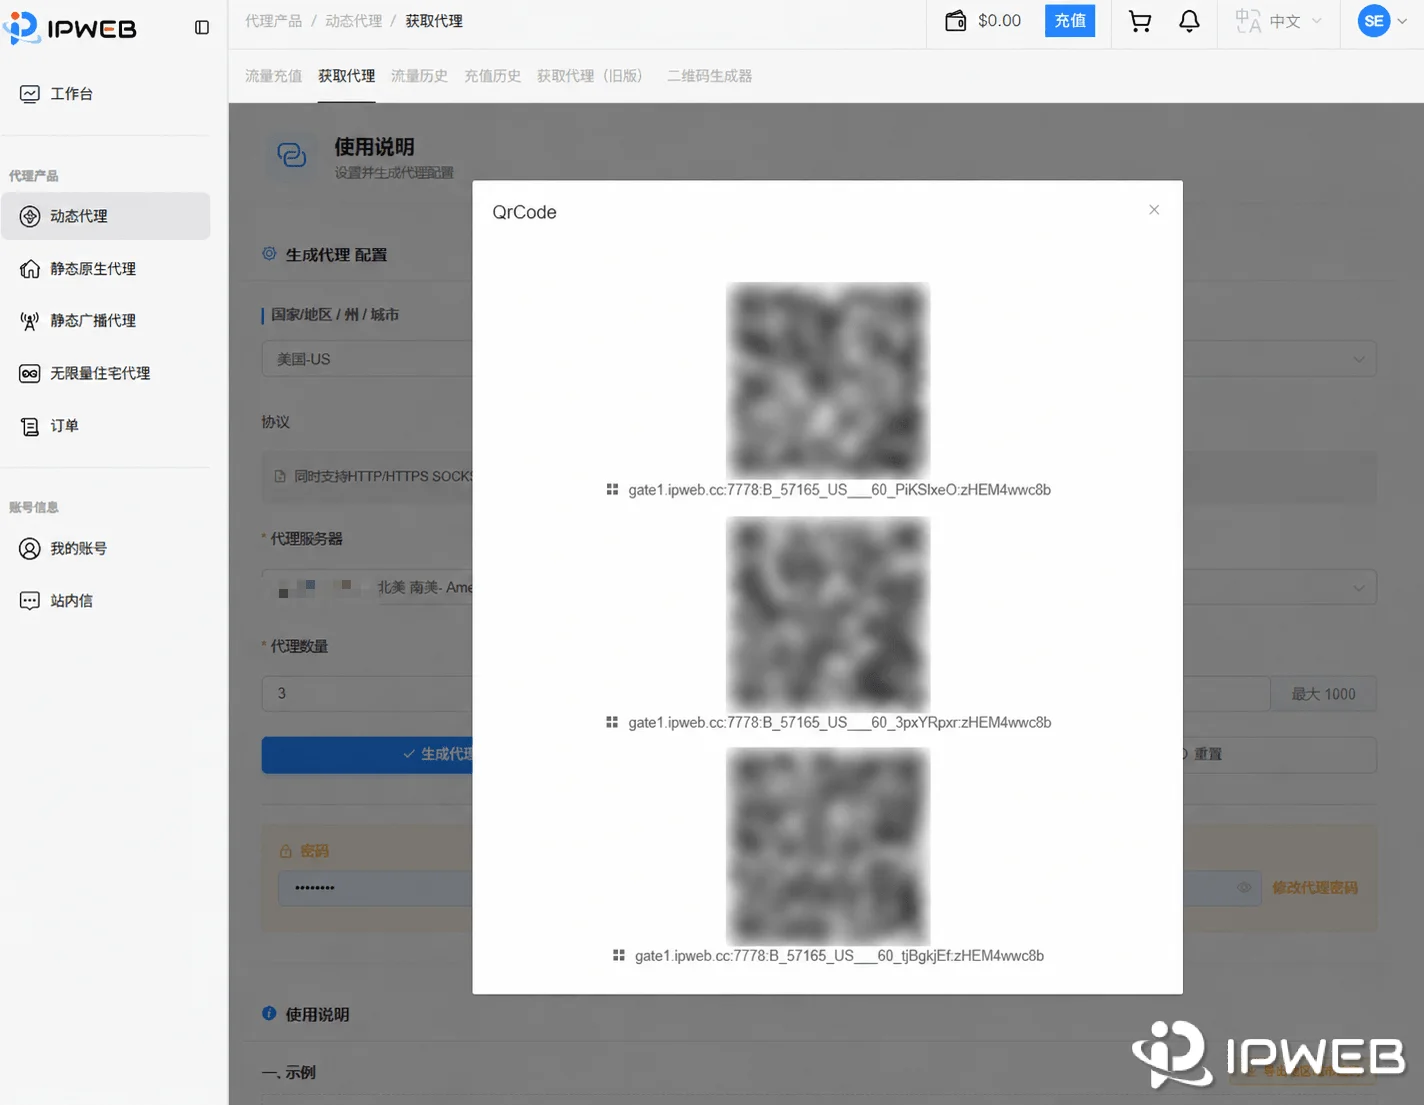This screenshot has height=1105, width=1424.
Task: Click the 密码 lock icon
Action: [x=286, y=852]
